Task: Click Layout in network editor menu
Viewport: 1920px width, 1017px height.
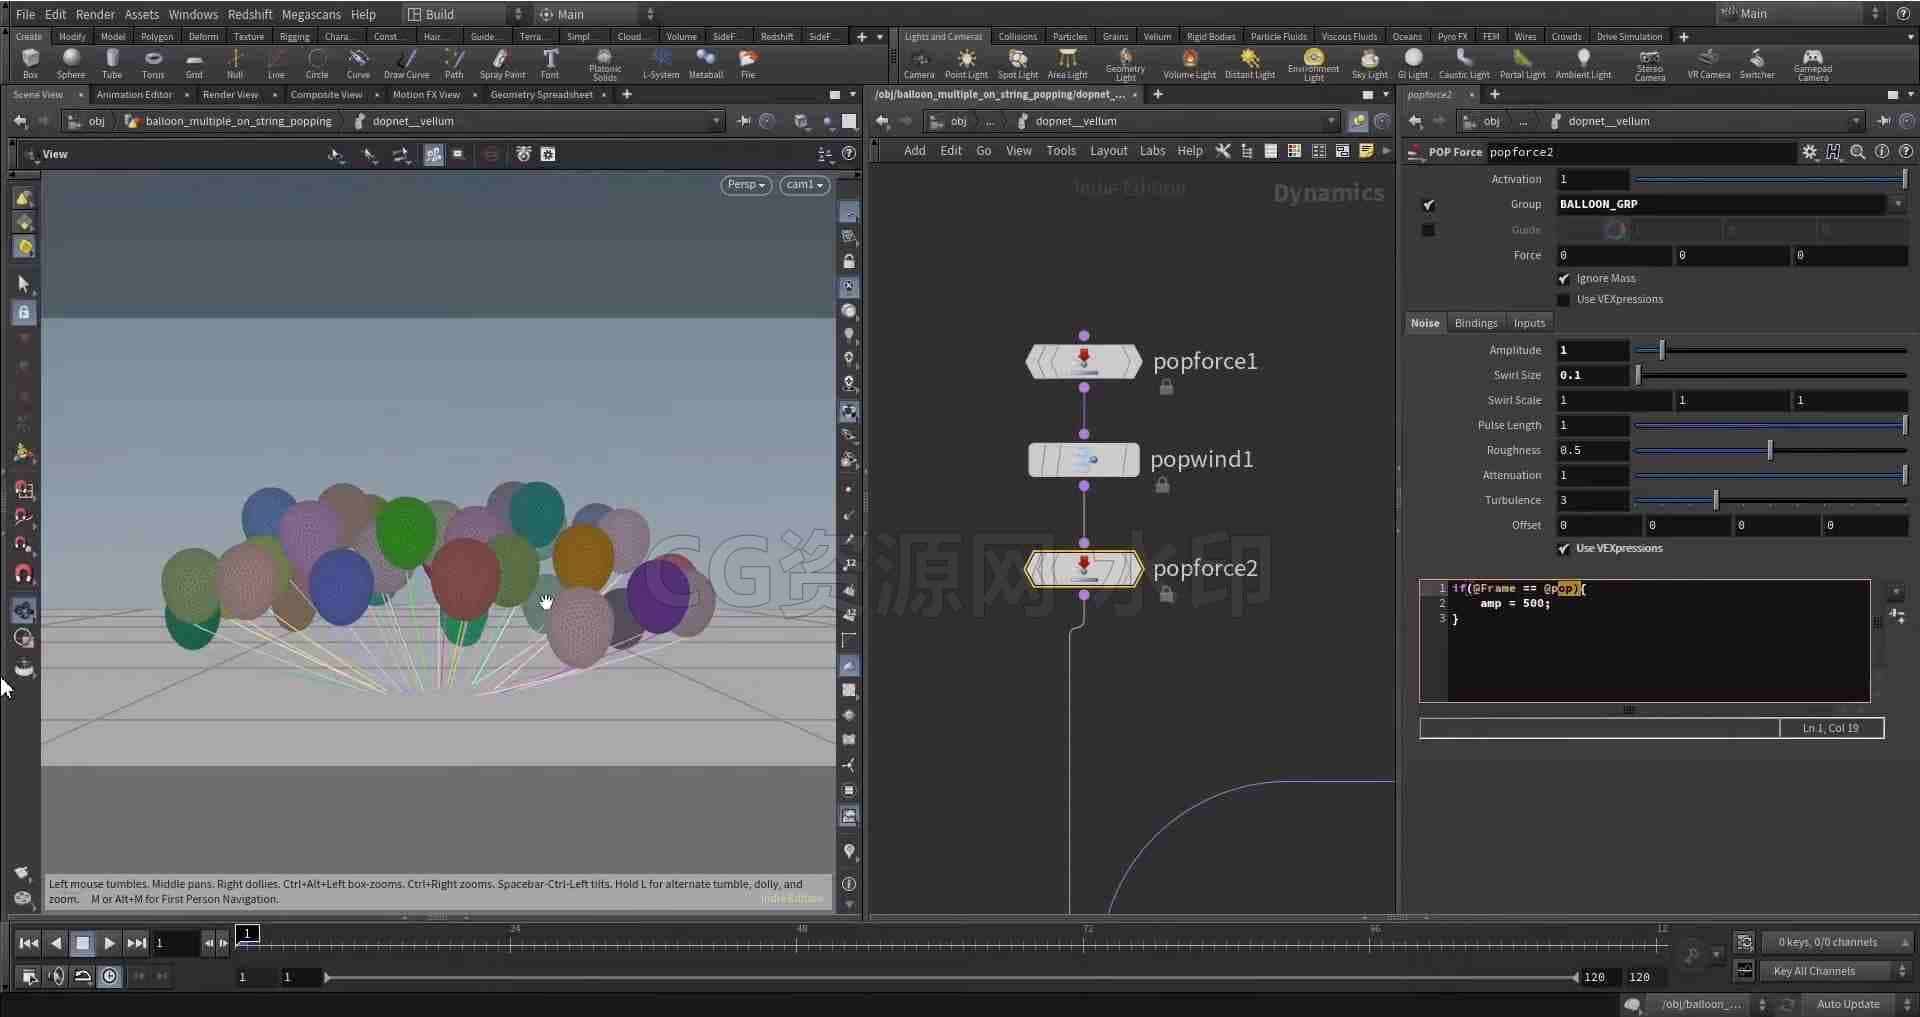Action: (1108, 151)
